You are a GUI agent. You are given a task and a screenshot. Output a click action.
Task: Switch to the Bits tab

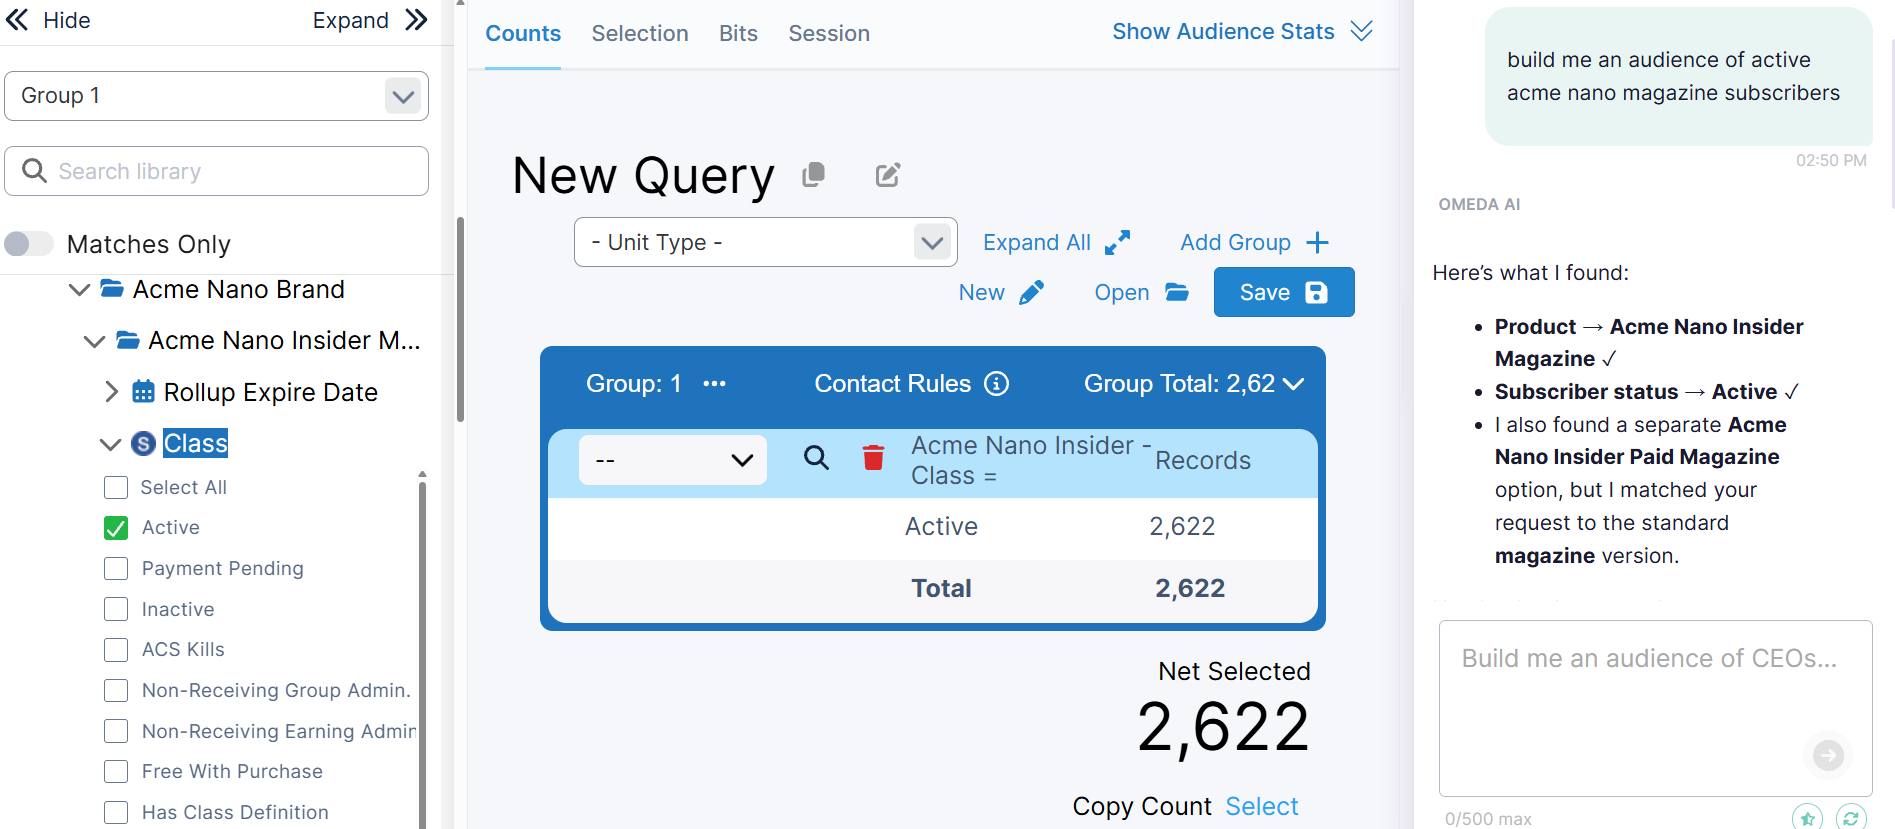coord(738,33)
